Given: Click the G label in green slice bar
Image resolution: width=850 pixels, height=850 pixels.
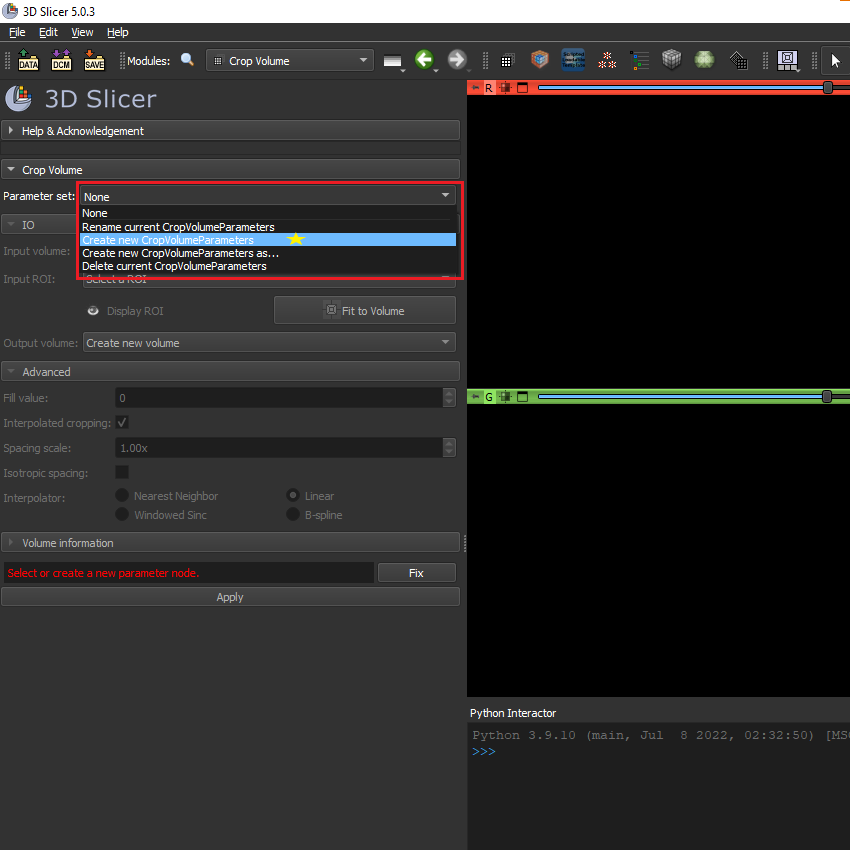Looking at the screenshot, I should 489,397.
